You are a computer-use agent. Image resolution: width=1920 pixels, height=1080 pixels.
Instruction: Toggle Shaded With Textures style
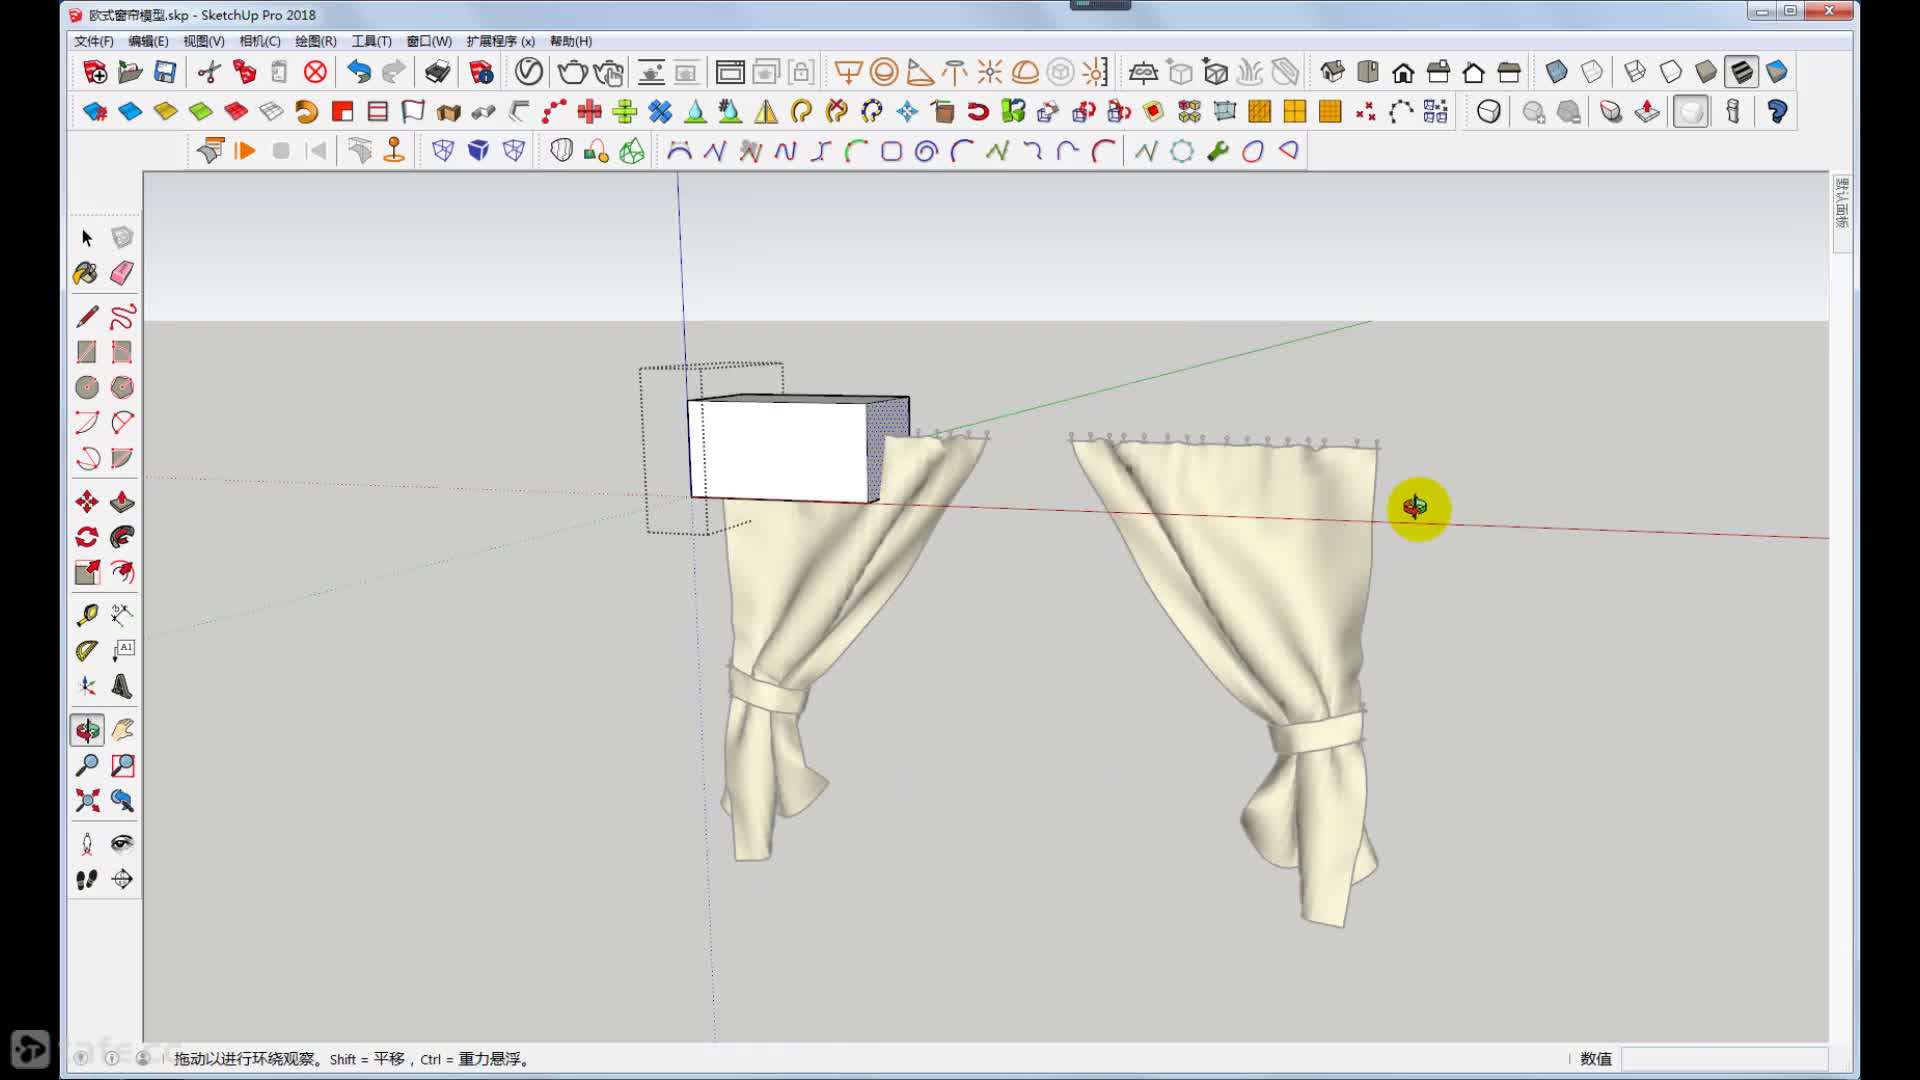[1741, 72]
